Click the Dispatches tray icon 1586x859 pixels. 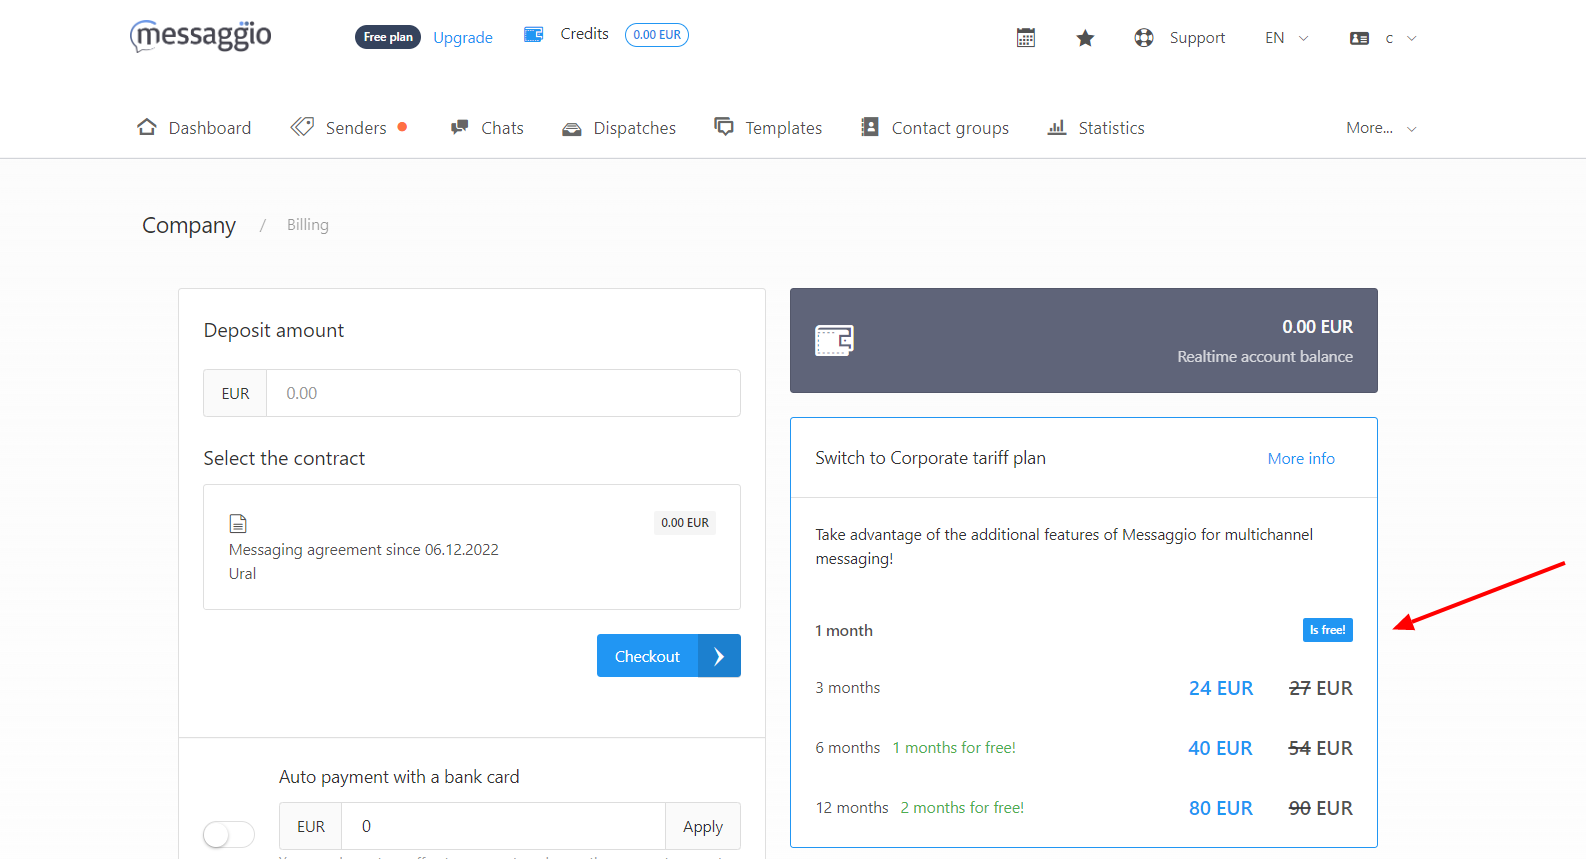pos(572,129)
